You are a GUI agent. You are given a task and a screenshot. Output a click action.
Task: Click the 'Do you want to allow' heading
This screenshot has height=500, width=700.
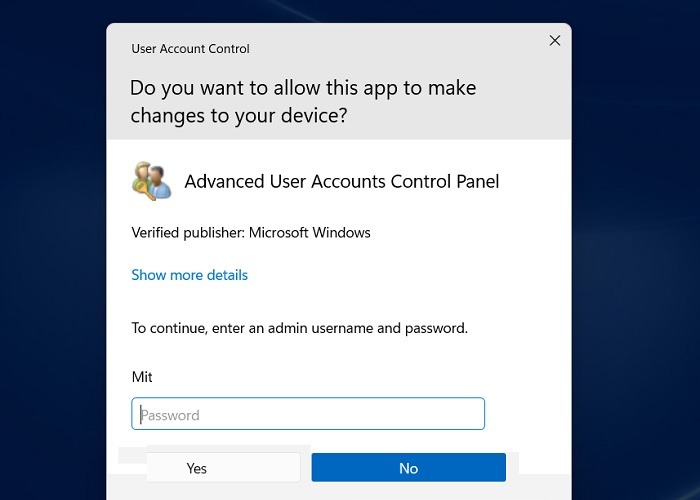(x=303, y=101)
